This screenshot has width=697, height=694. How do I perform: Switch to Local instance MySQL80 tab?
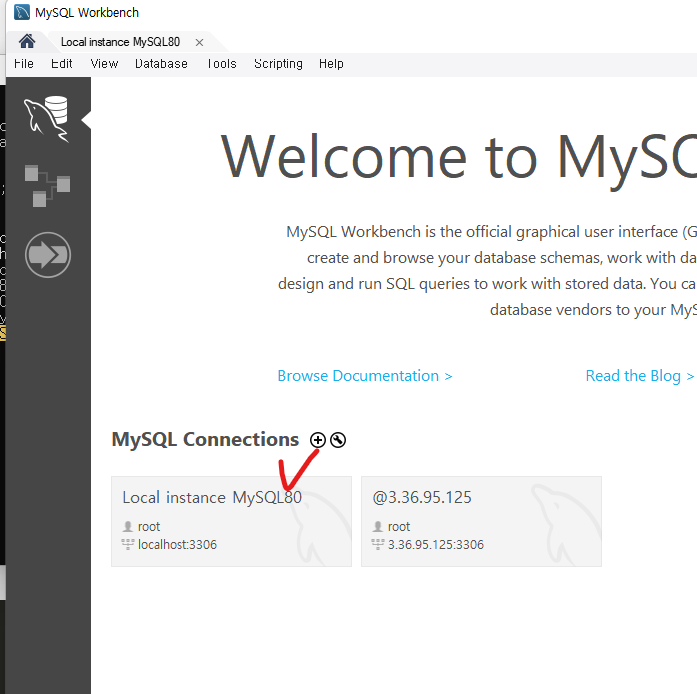[120, 42]
